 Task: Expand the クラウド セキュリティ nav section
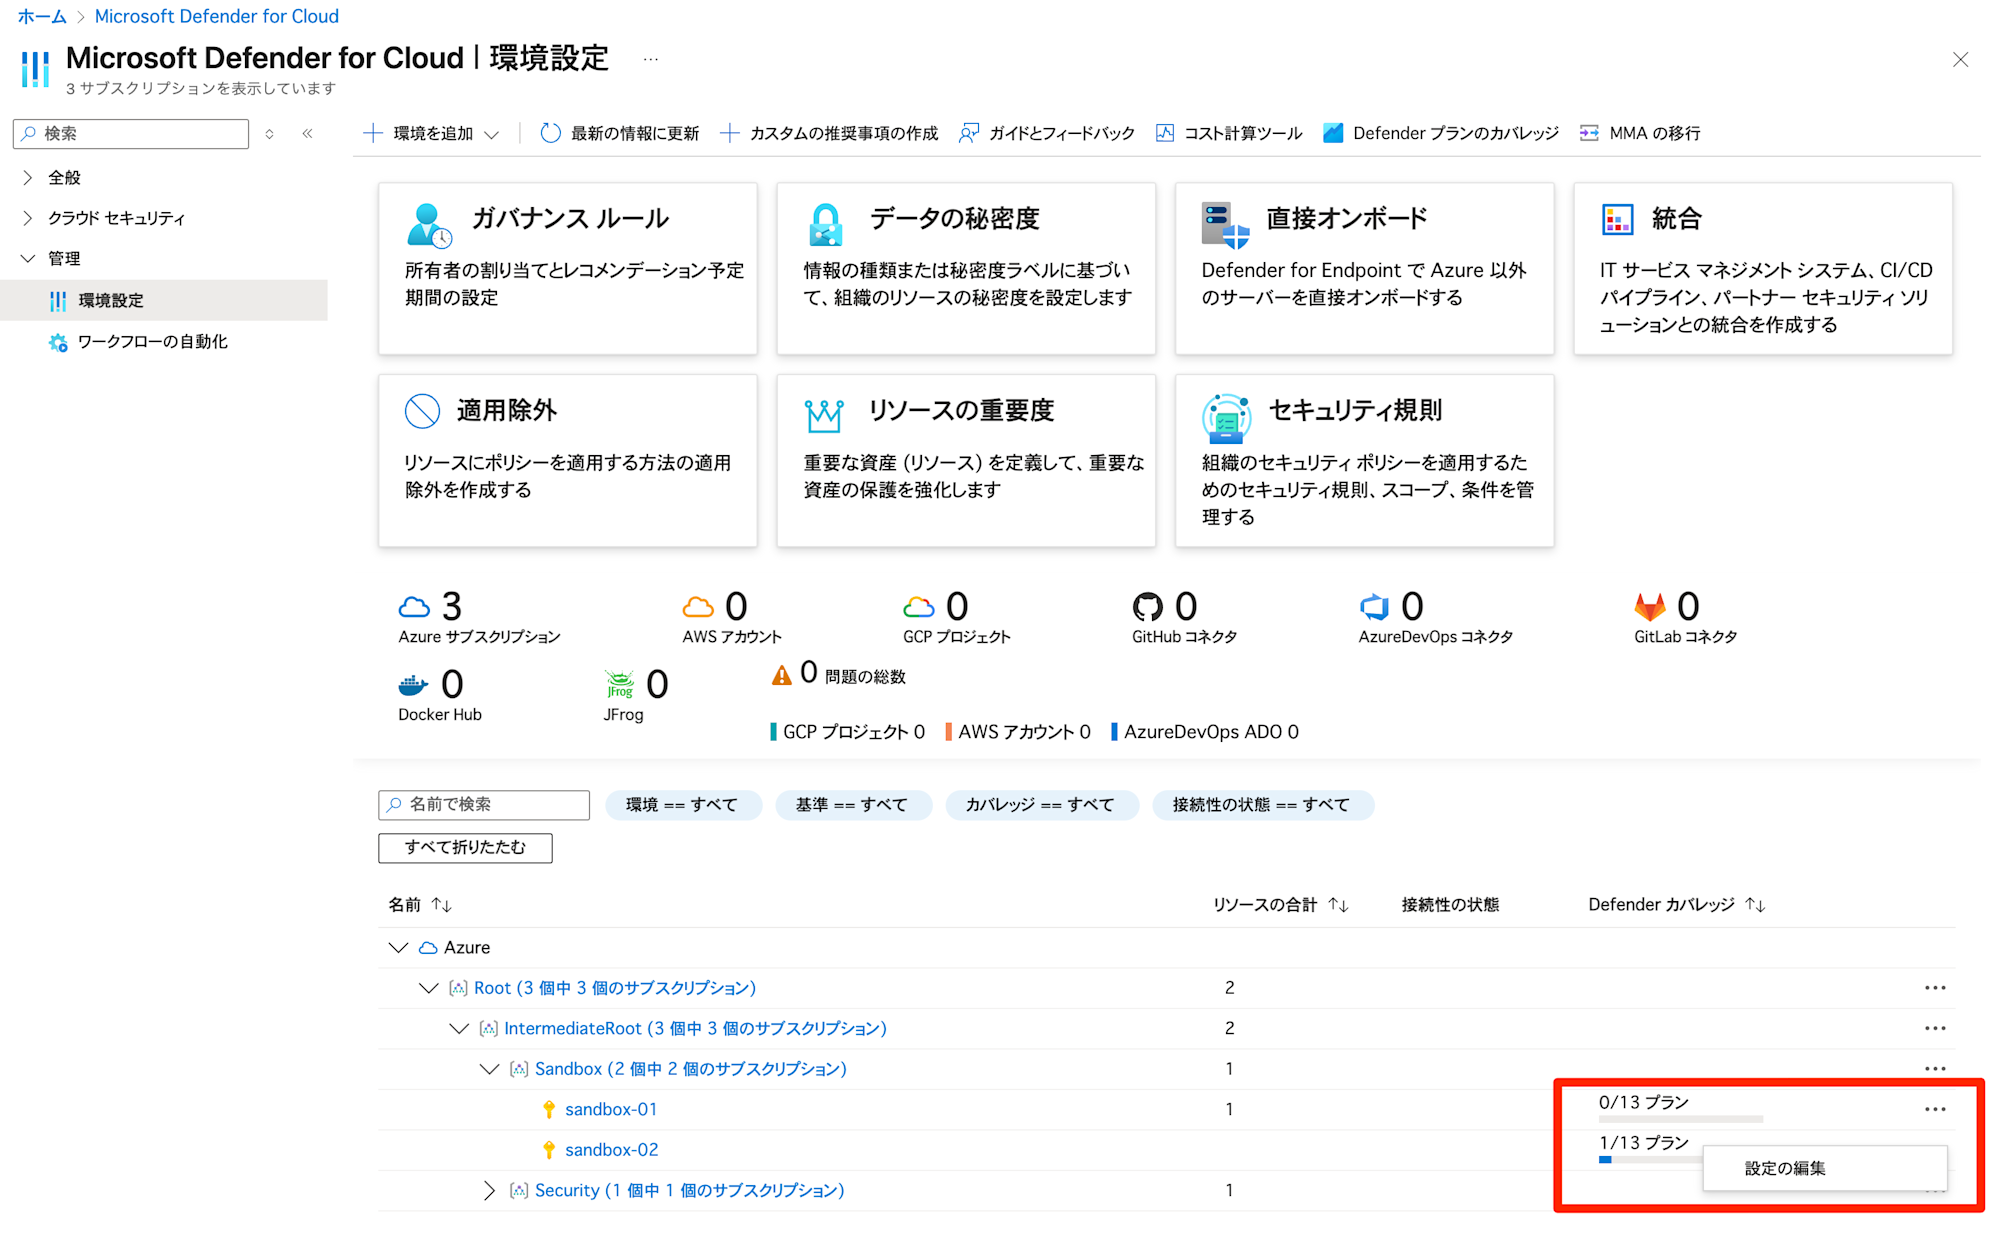(27, 218)
